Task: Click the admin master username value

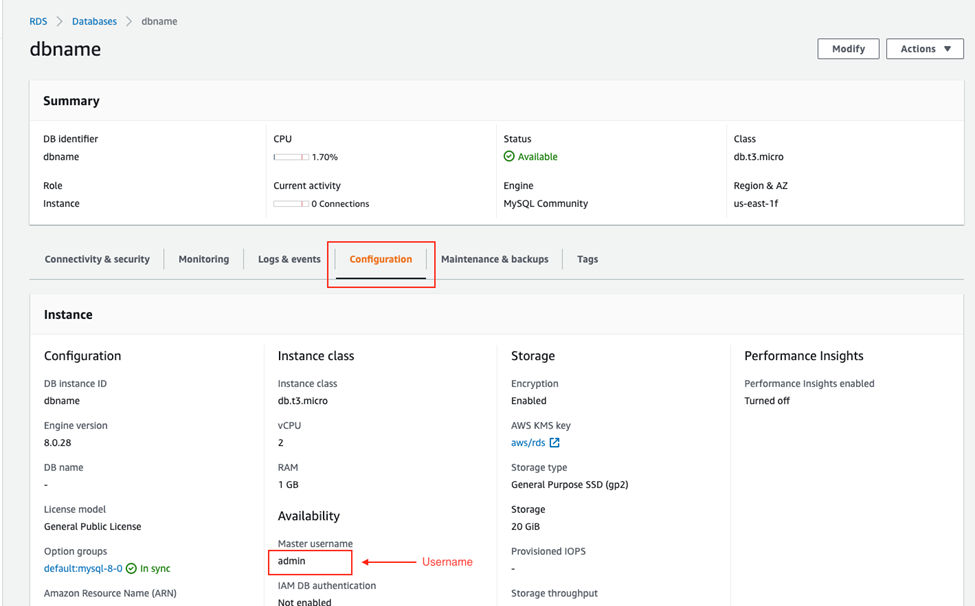Action: (292, 561)
